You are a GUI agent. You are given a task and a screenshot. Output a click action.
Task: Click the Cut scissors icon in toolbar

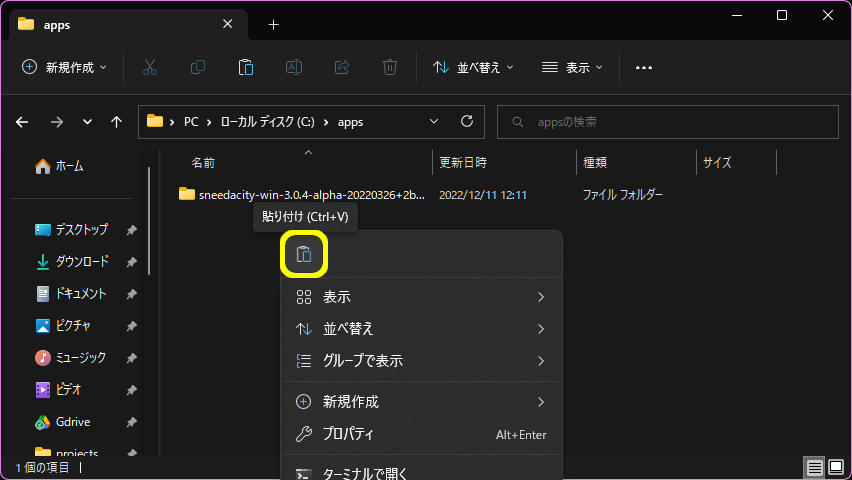pyautogui.click(x=150, y=67)
